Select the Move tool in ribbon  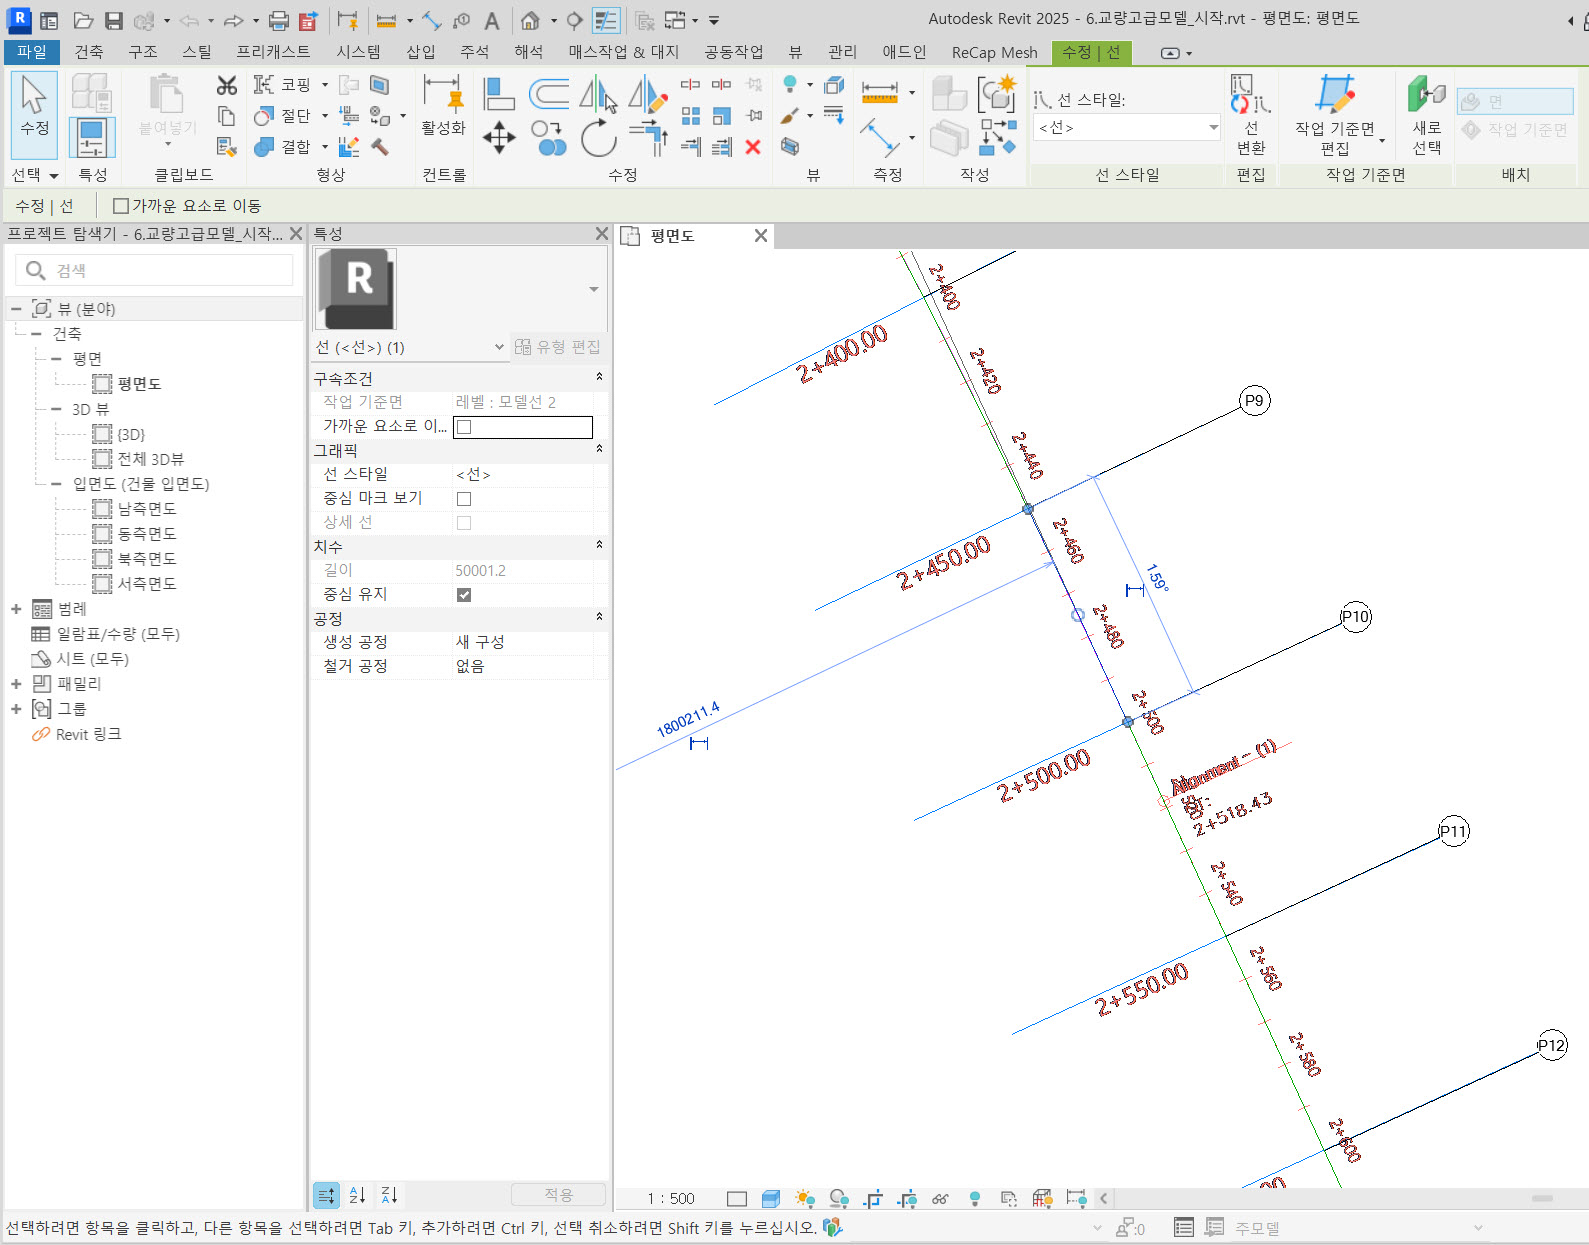pos(498,137)
